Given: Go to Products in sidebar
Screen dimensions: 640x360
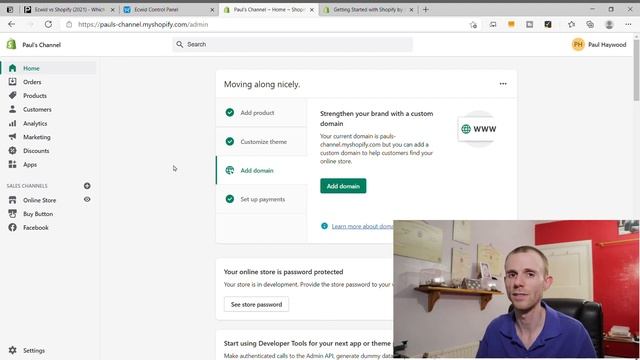Looking at the screenshot, I should point(35,96).
